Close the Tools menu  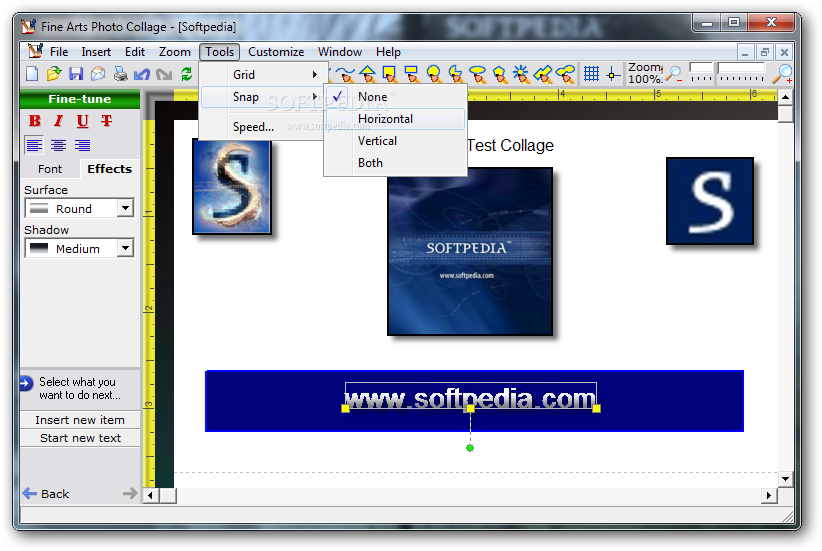(x=220, y=52)
